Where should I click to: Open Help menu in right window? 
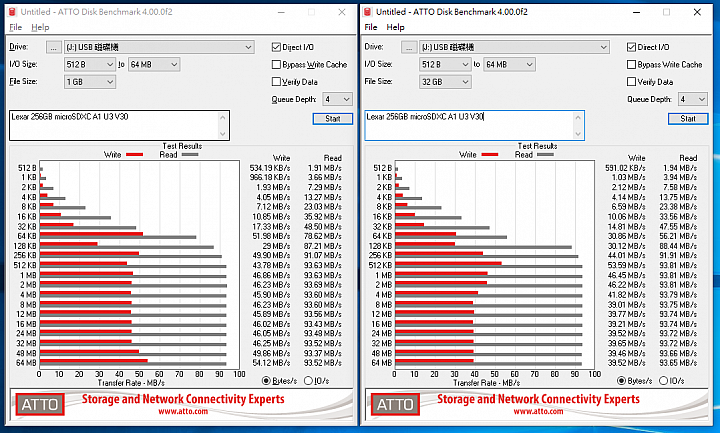[x=395, y=27]
